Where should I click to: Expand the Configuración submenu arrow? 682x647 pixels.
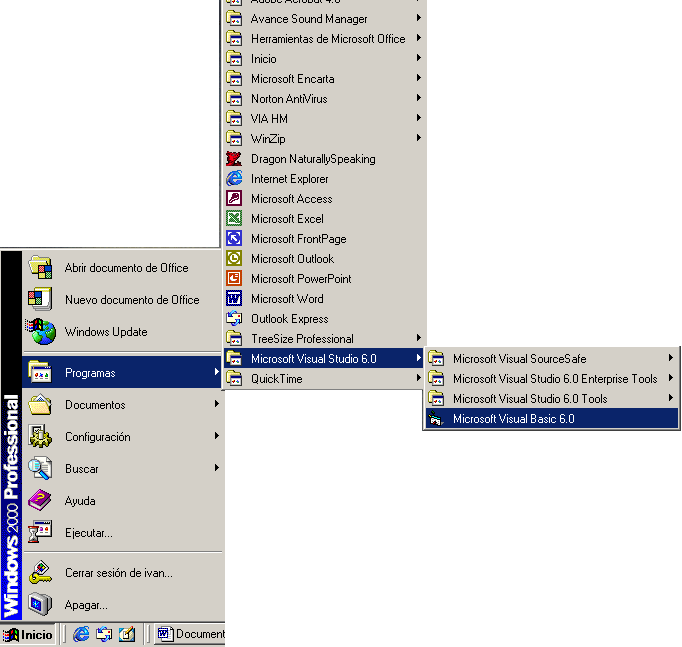coord(217,436)
